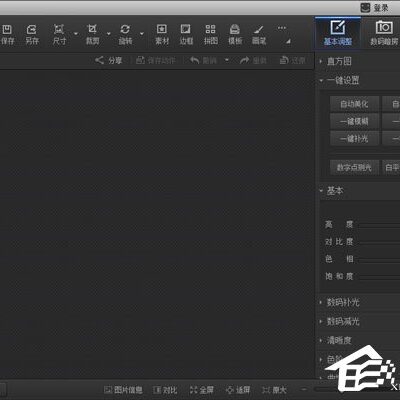This screenshot has width=400, height=400.
Task: Click the 分享 (Share) icon
Action: [x=99, y=60]
